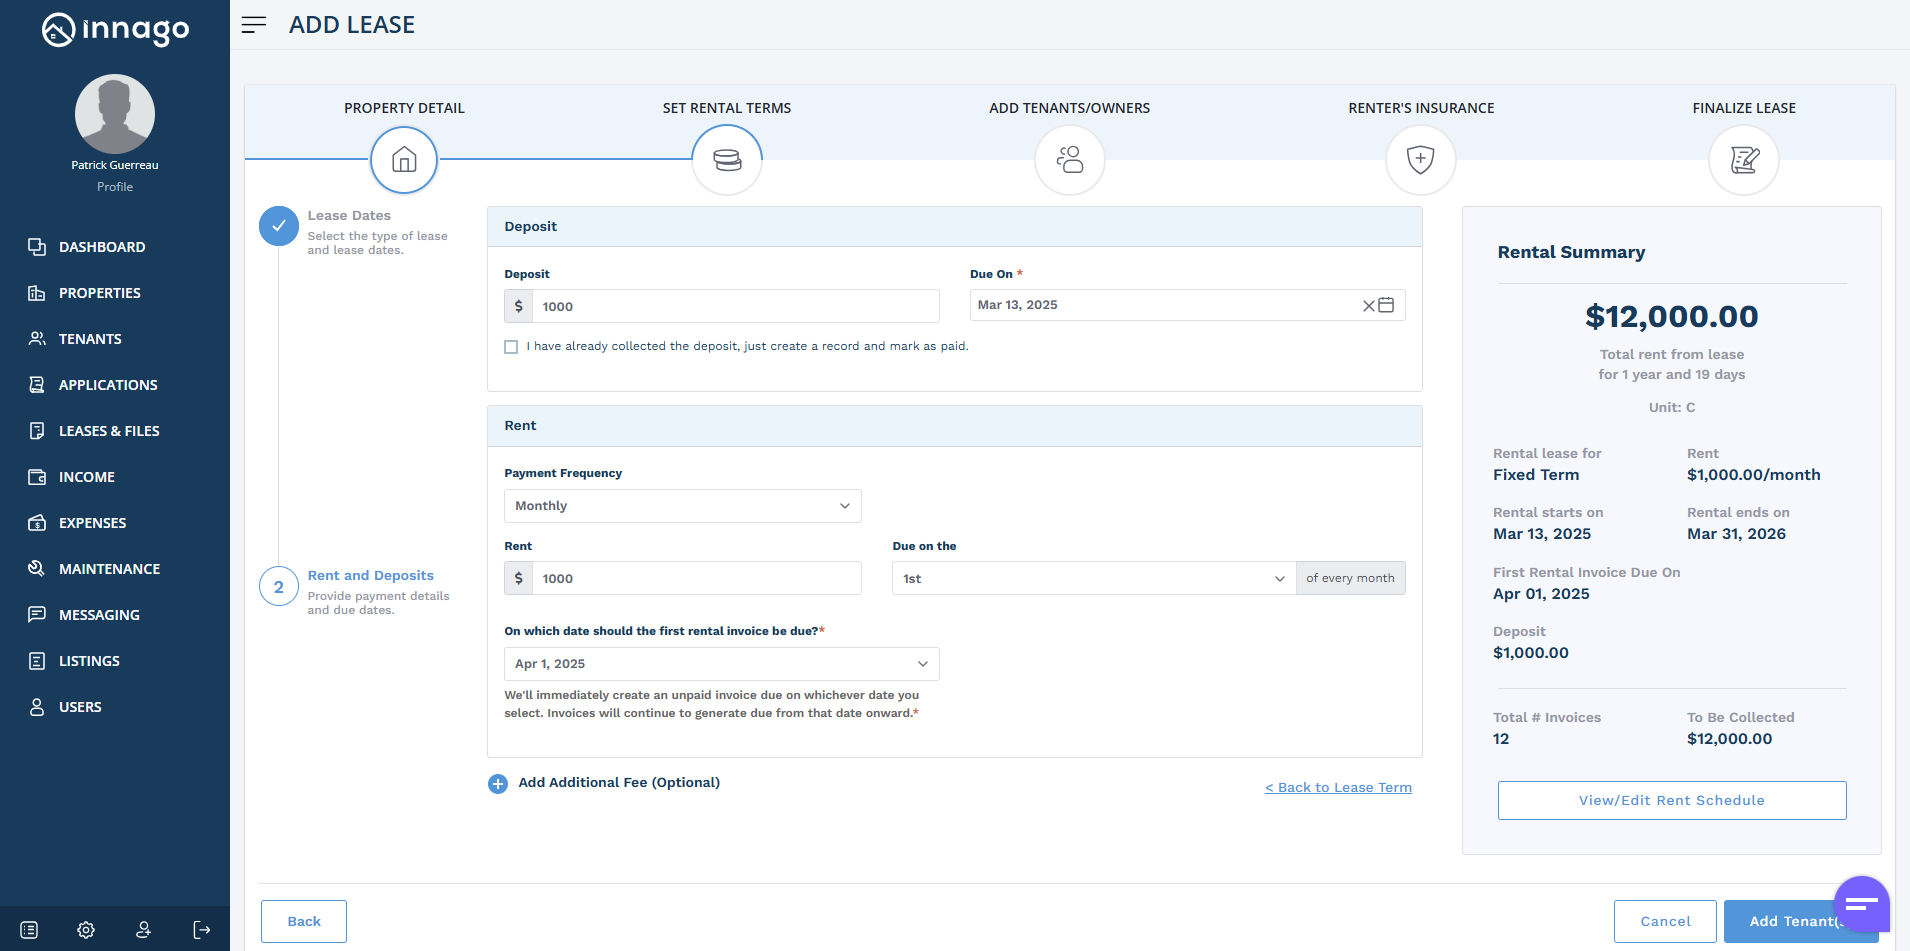Clear the deposit due date with X icon
The width and height of the screenshot is (1910, 951).
pyautogui.click(x=1368, y=306)
